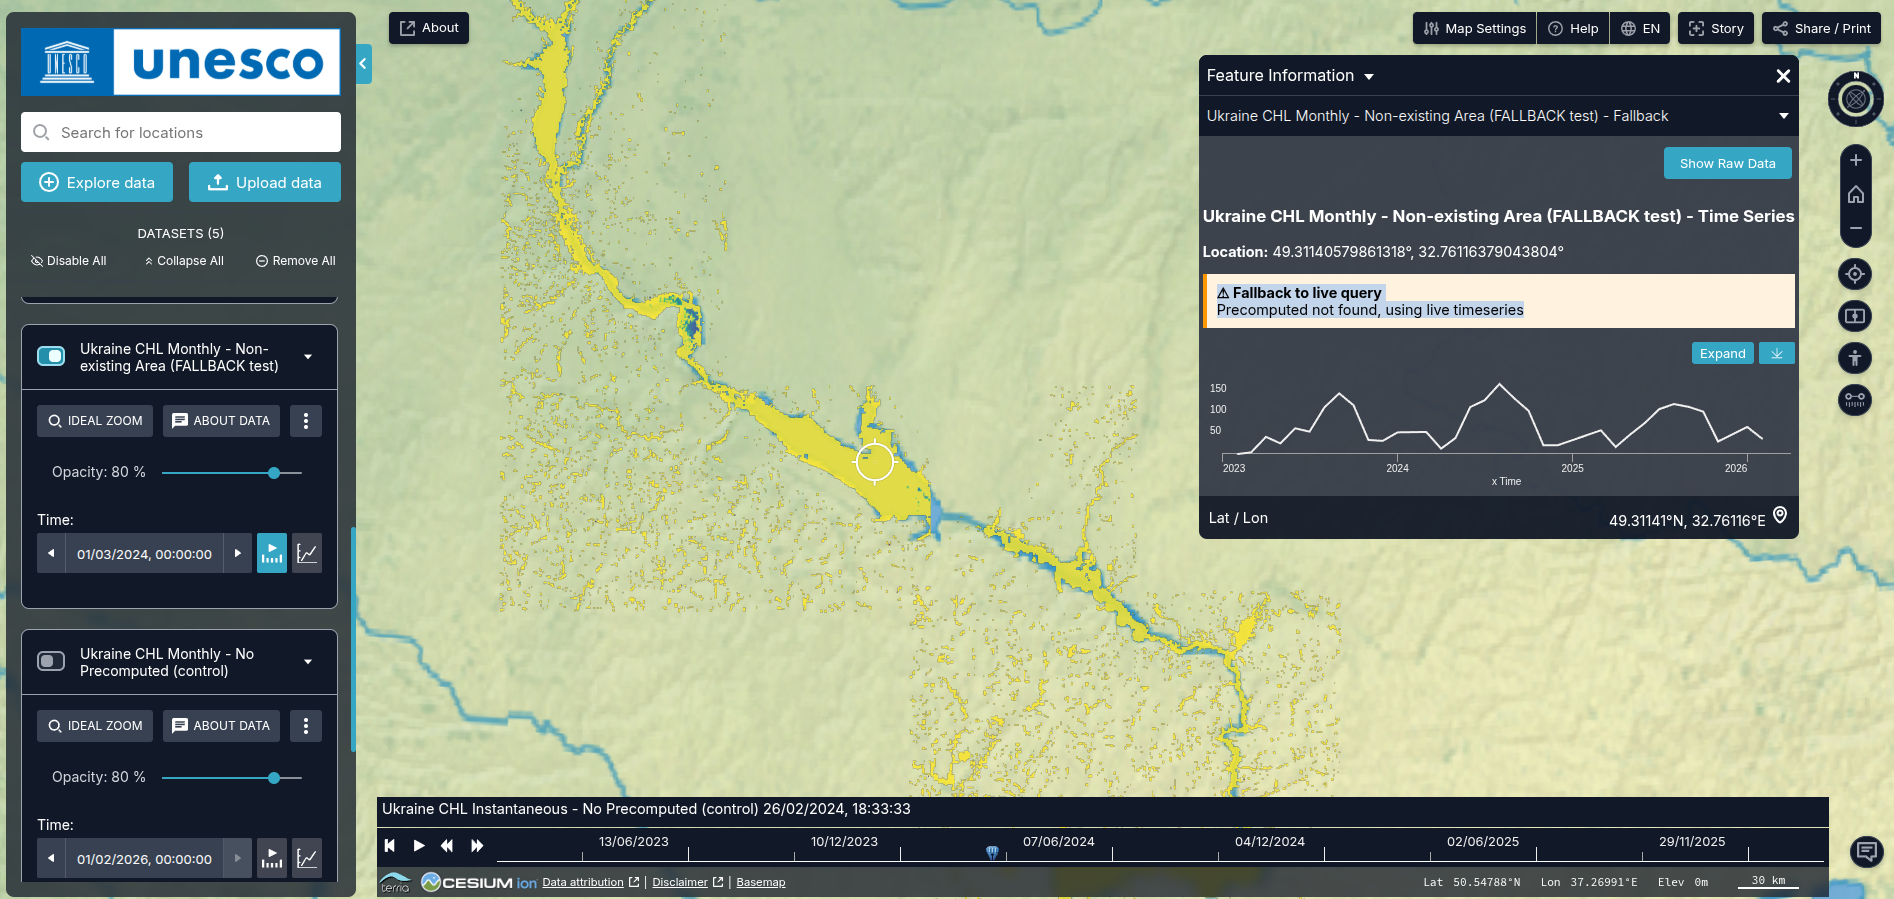Download the time series chart
1894x899 pixels.
tap(1776, 353)
